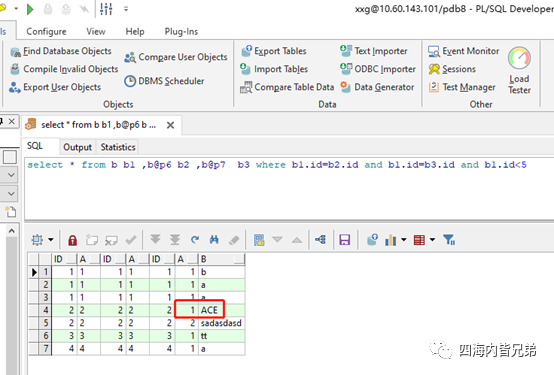Run the query with the green Execute arrow
Image resolution: width=554 pixels, height=375 pixels.
(30, 9)
